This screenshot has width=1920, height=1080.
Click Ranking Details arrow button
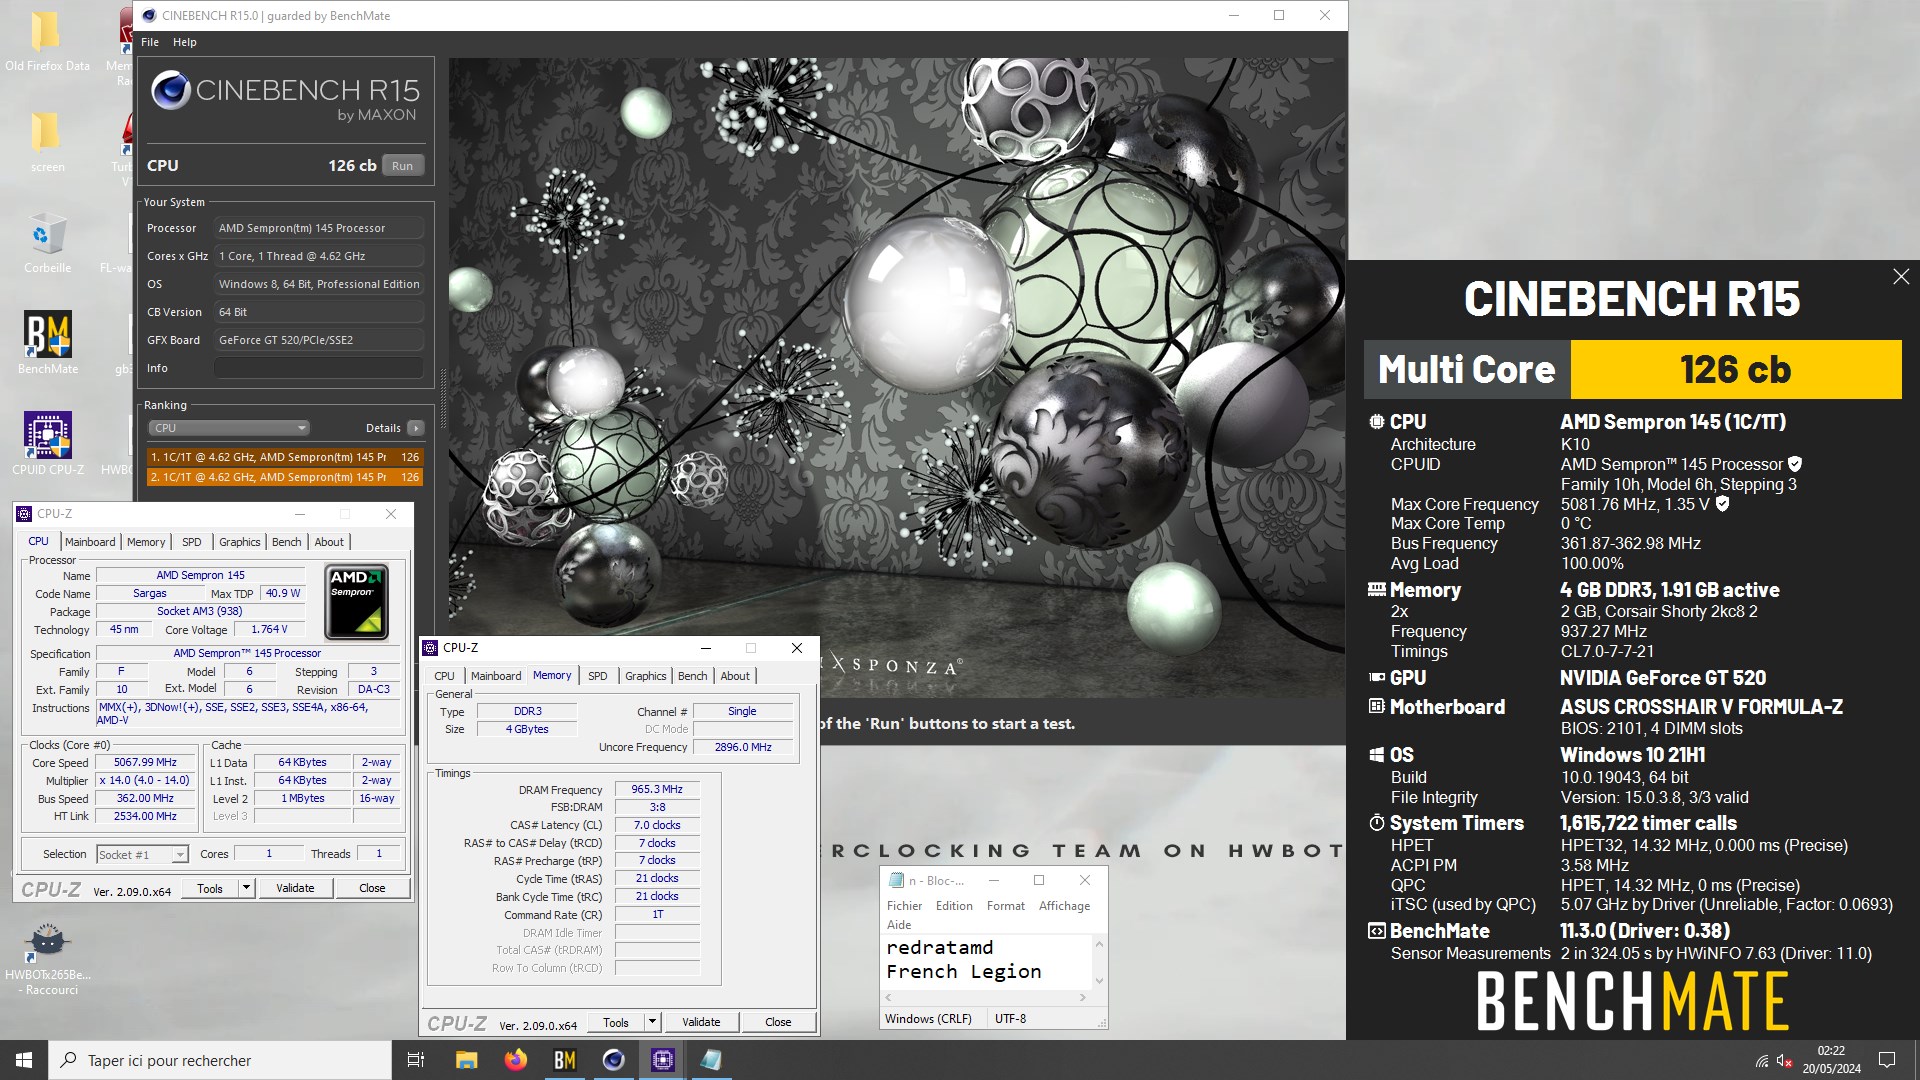tap(416, 428)
